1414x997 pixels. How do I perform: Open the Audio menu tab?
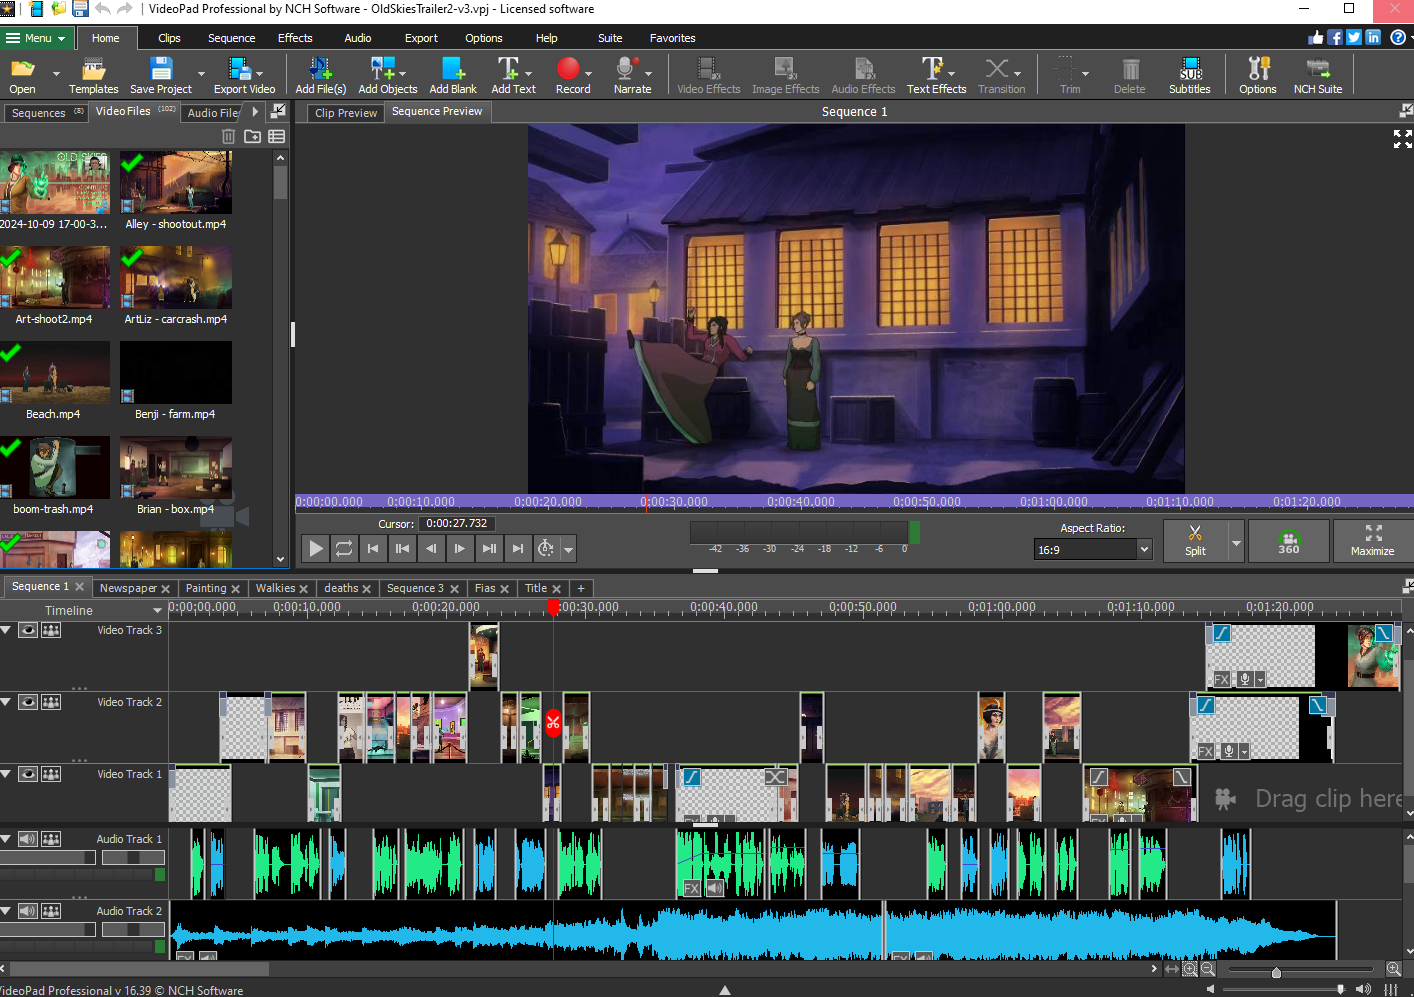[x=358, y=38]
